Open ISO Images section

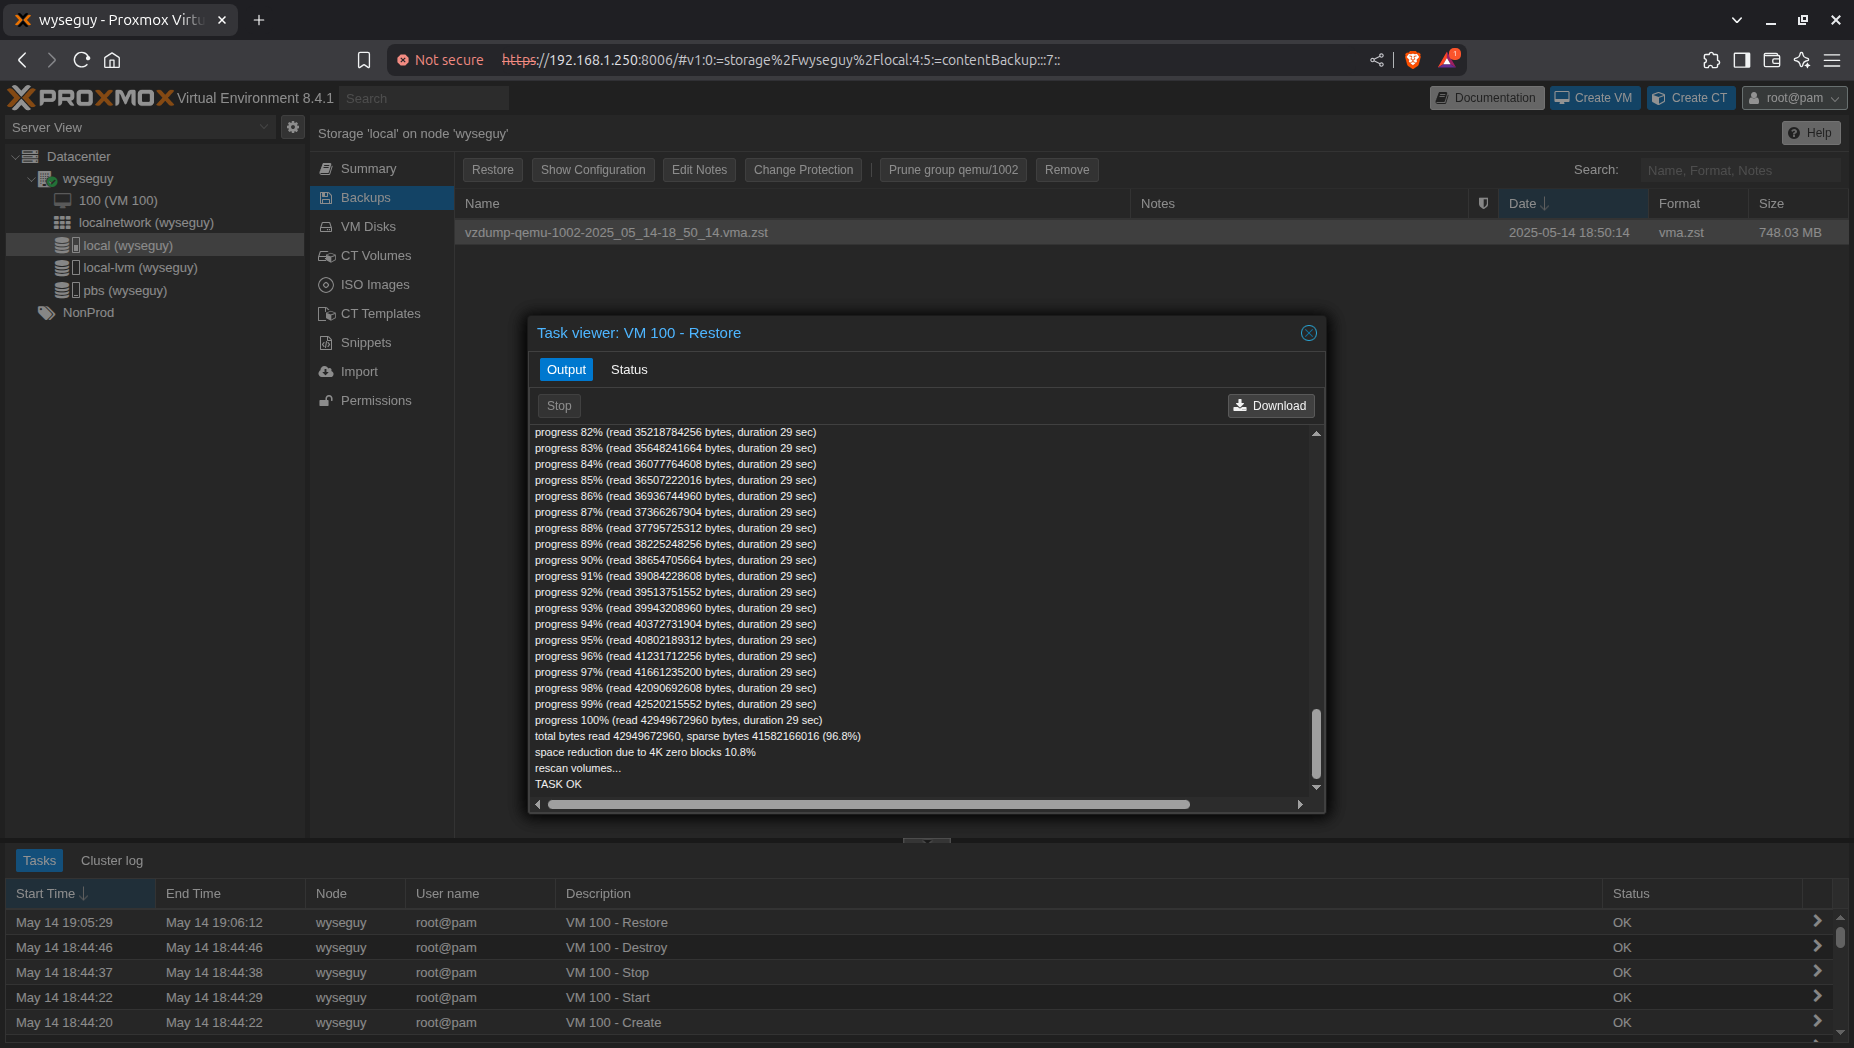382,285
